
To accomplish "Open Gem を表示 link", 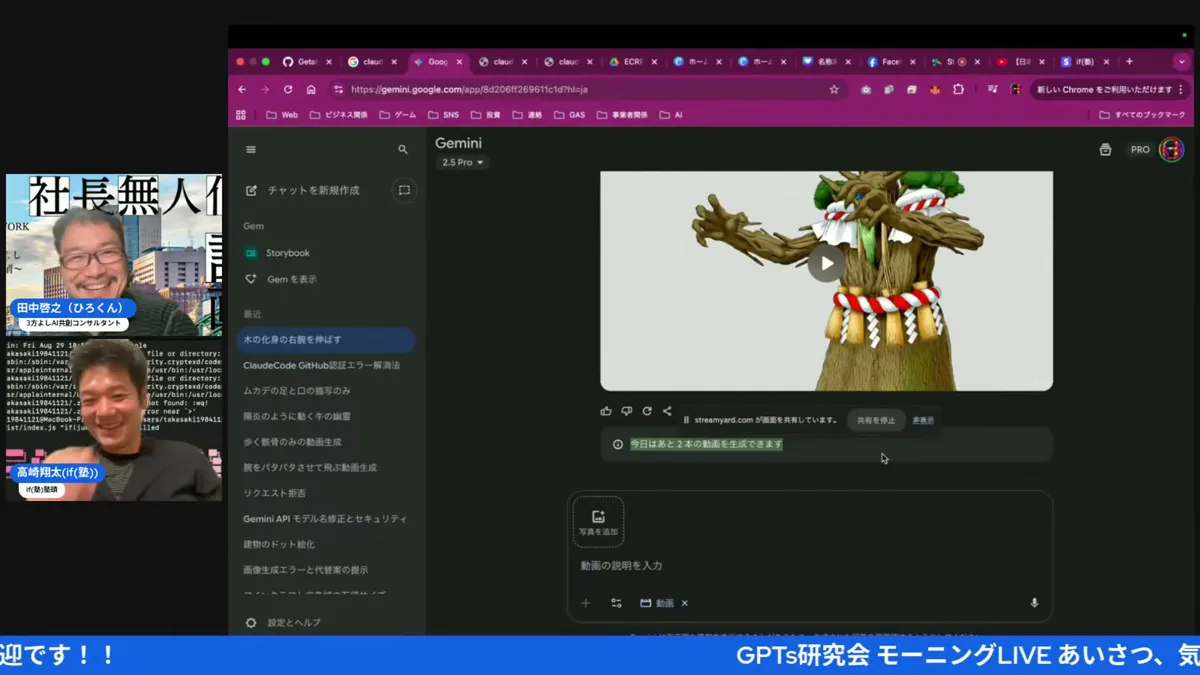I will coord(282,279).
